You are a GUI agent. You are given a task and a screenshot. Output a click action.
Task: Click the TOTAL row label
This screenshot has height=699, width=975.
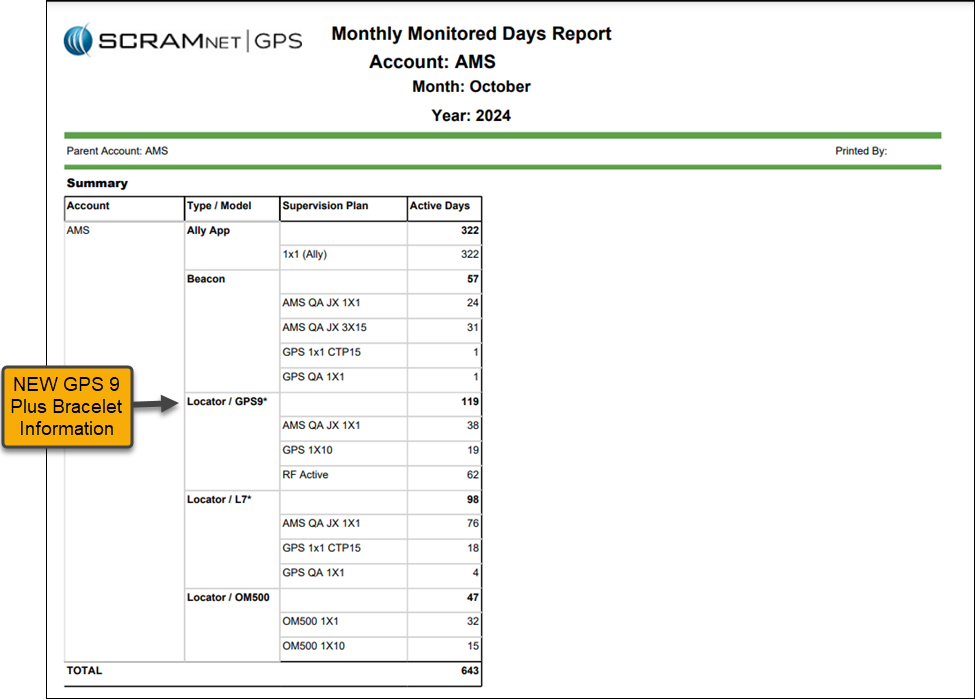coord(84,671)
